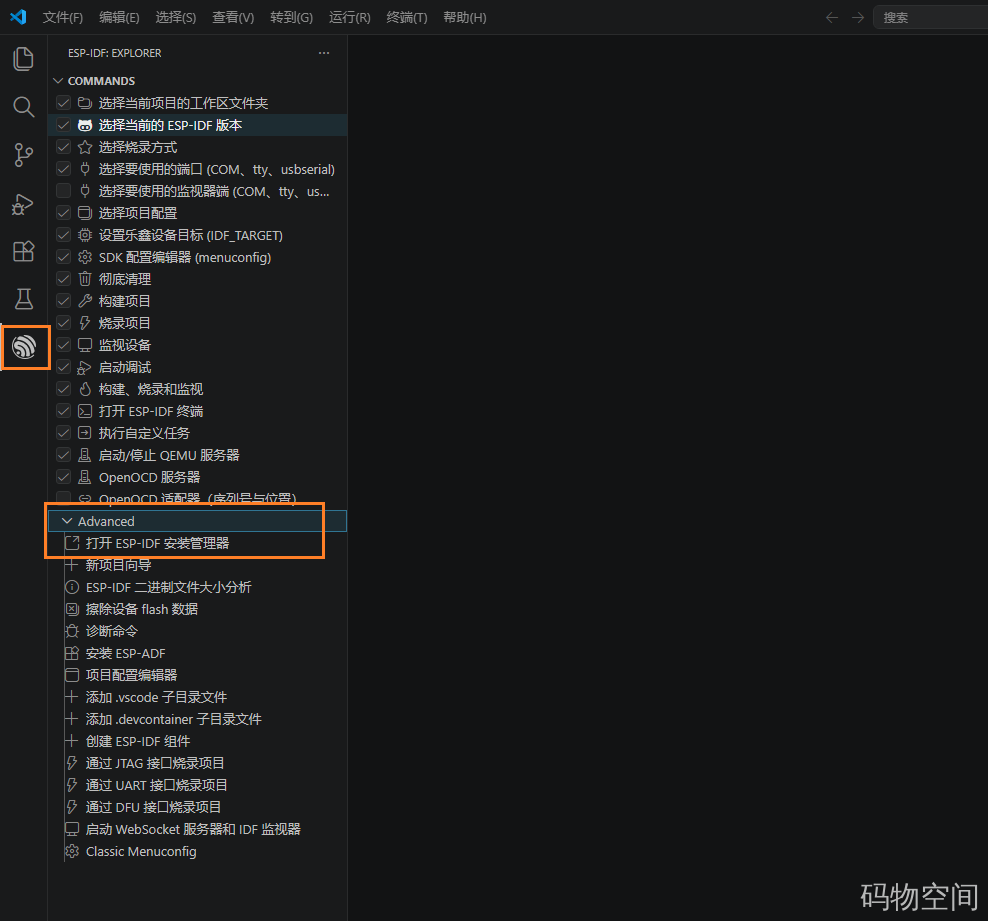
Task: Click the go back arrow
Action: click(x=832, y=18)
